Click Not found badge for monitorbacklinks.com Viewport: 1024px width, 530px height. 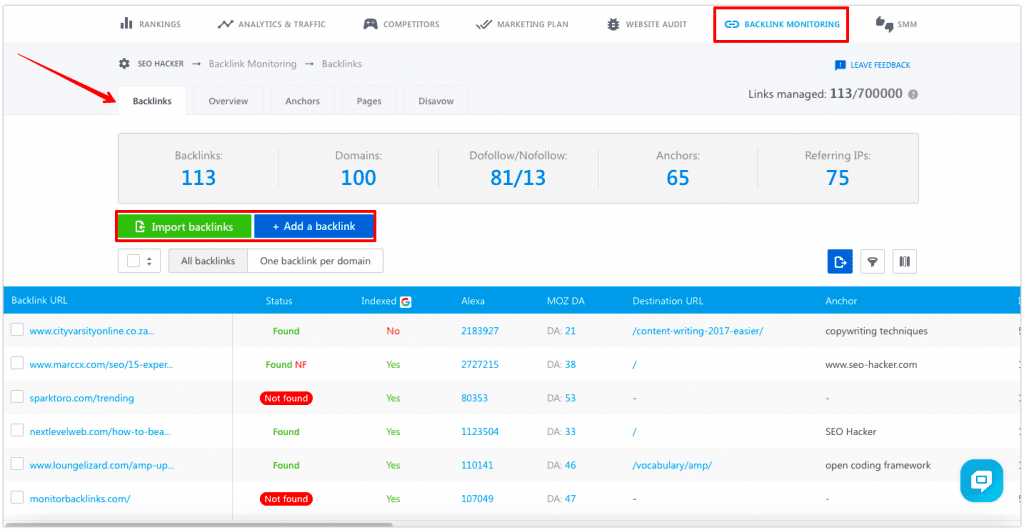coord(286,499)
